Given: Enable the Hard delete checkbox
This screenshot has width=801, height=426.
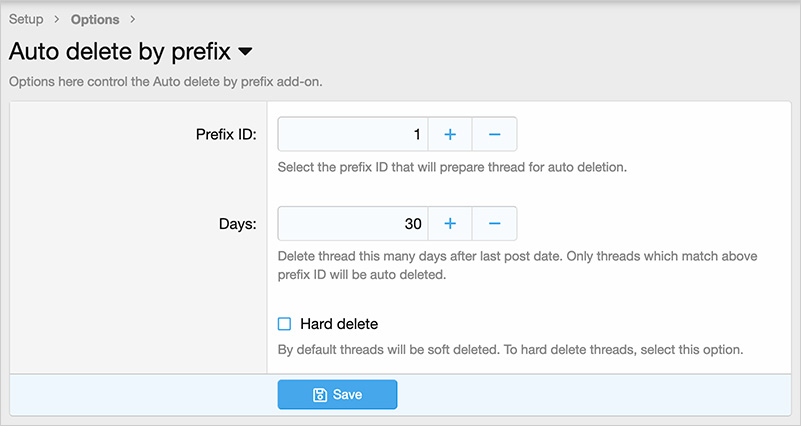Looking at the screenshot, I should [x=285, y=324].
